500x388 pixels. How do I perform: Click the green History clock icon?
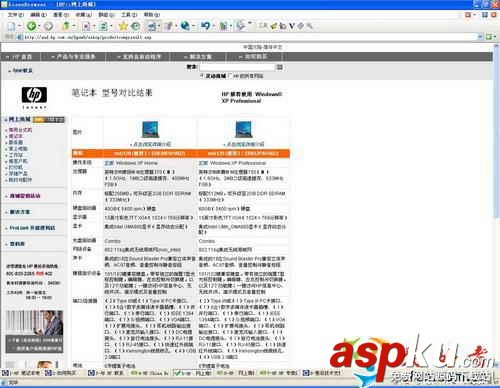tap(135, 26)
